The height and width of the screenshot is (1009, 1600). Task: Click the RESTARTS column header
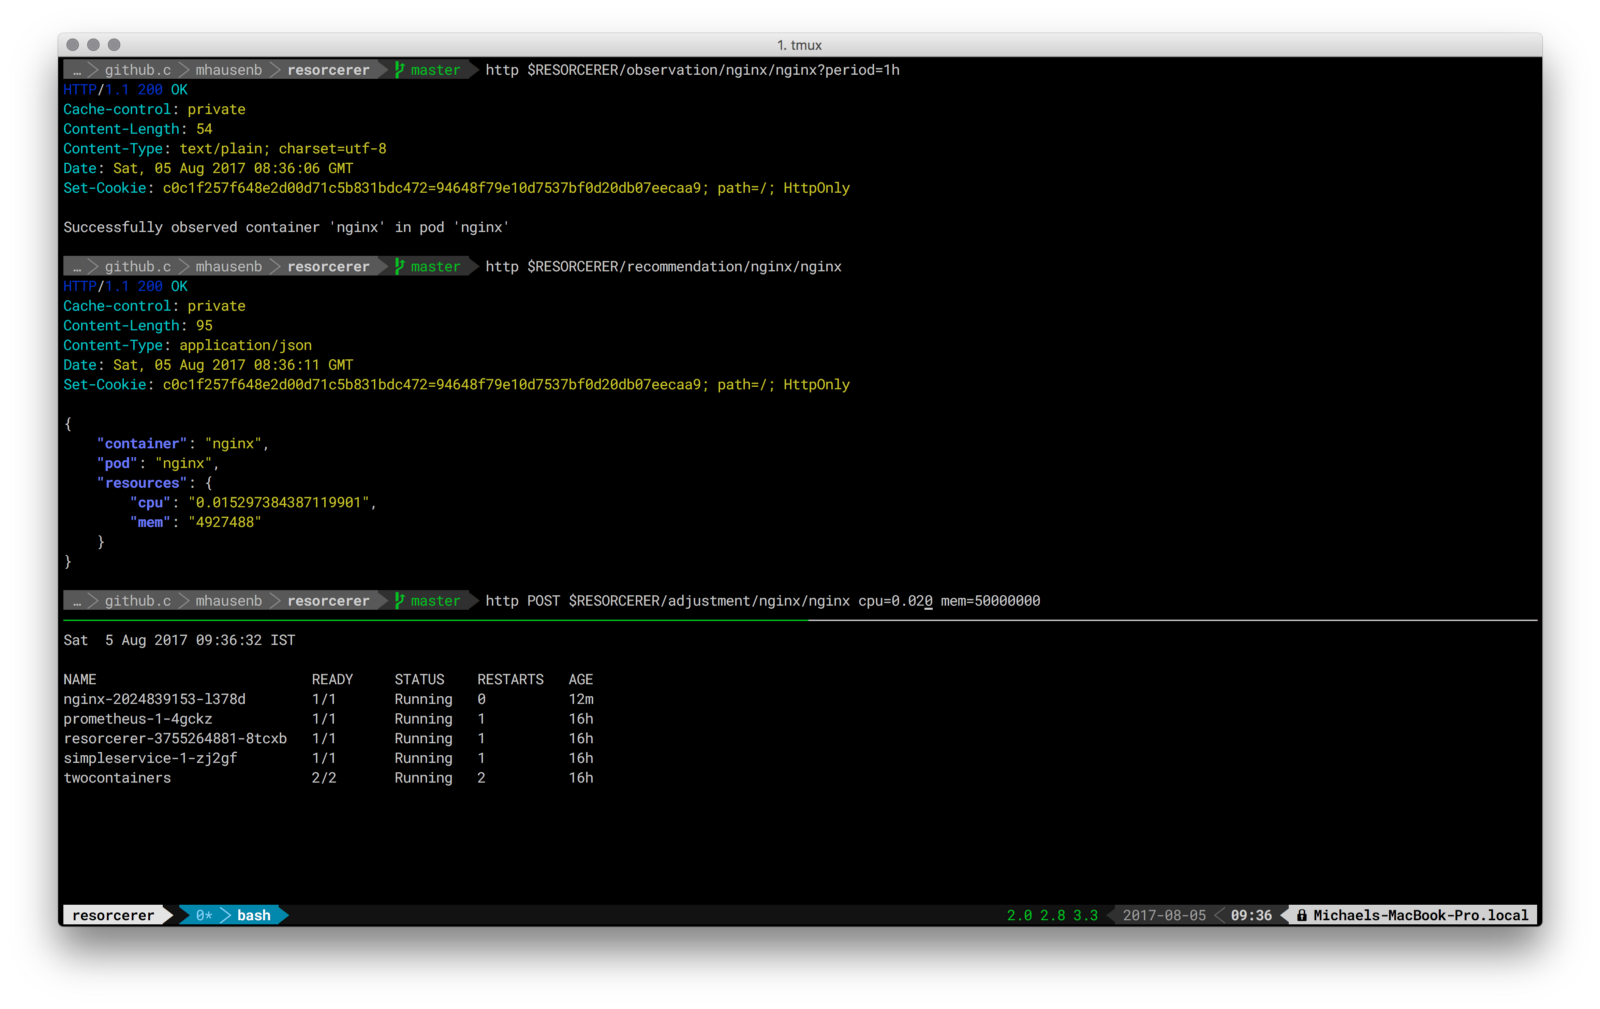coord(510,679)
